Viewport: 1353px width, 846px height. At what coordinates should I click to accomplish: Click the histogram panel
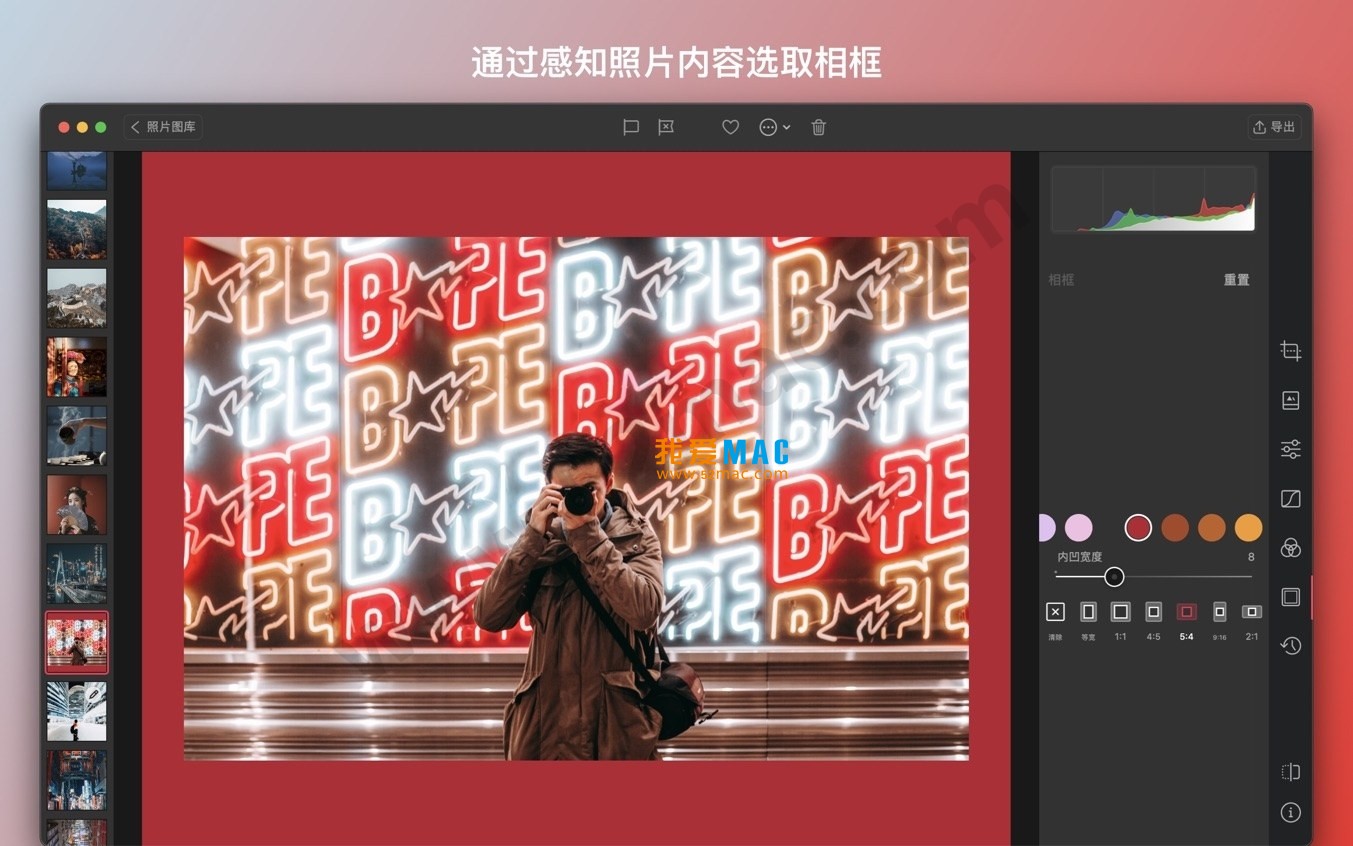pos(1154,199)
